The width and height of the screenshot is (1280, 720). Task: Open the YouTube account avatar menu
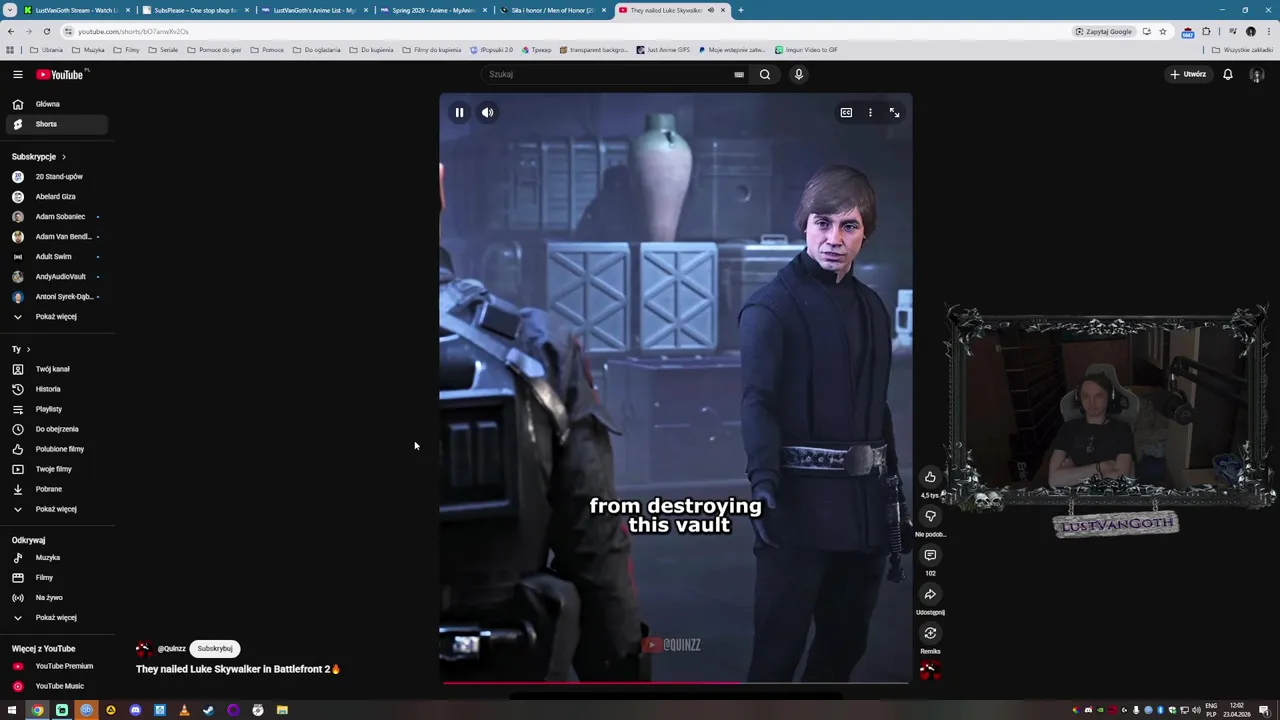[x=1257, y=74]
